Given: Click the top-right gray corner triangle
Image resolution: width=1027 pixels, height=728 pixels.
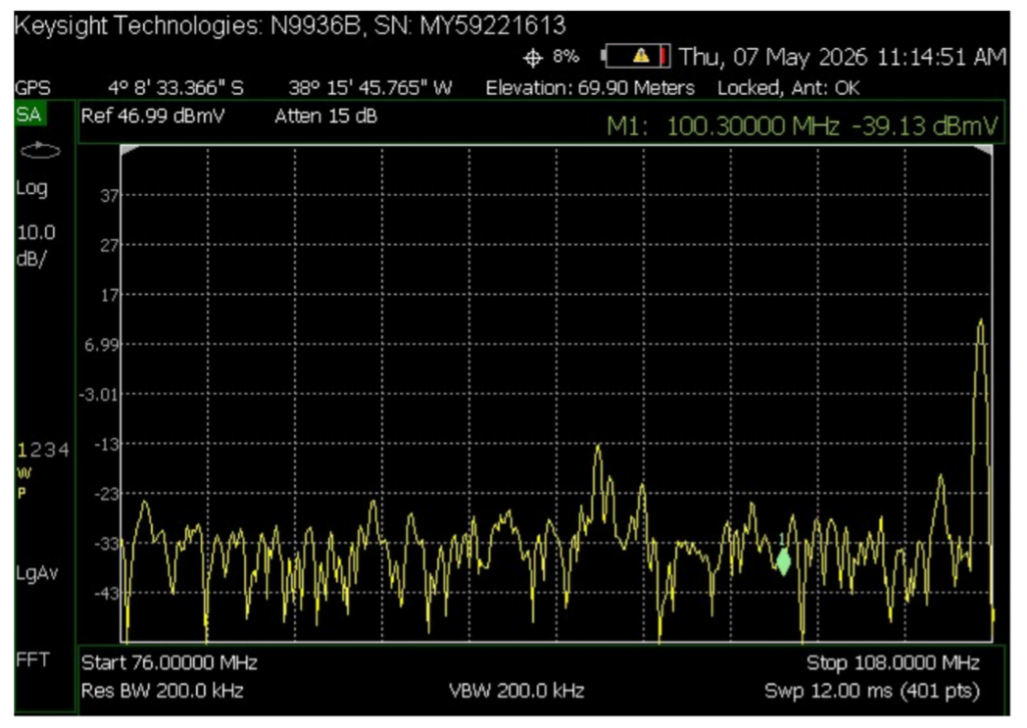Looking at the screenshot, I should tap(983, 151).
